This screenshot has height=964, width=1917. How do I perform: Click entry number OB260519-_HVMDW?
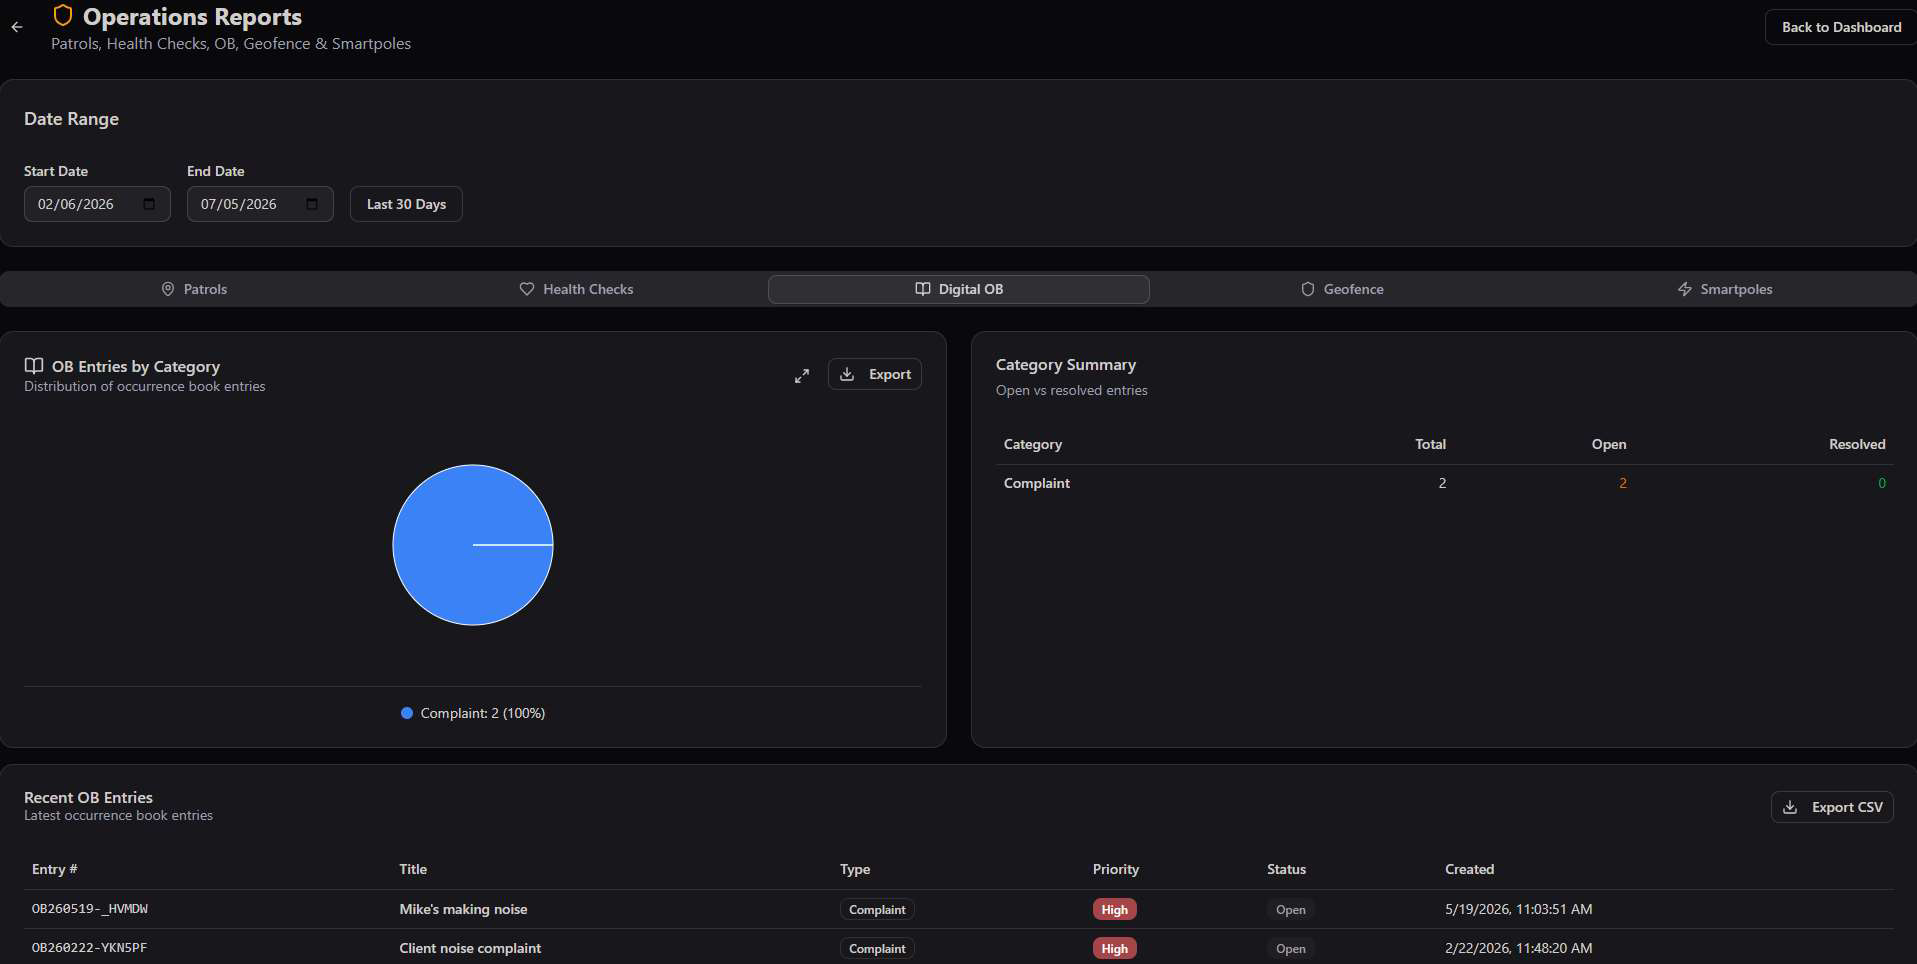(90, 909)
